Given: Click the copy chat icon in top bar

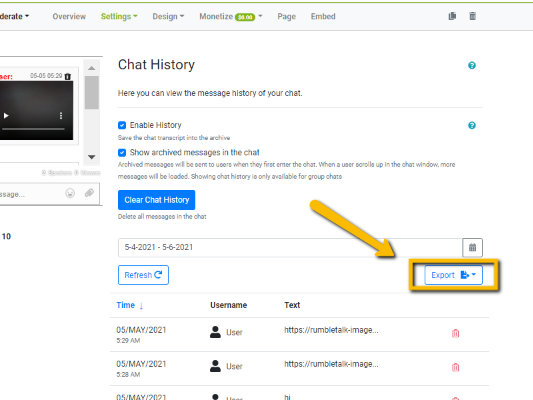Looking at the screenshot, I should [452, 16].
